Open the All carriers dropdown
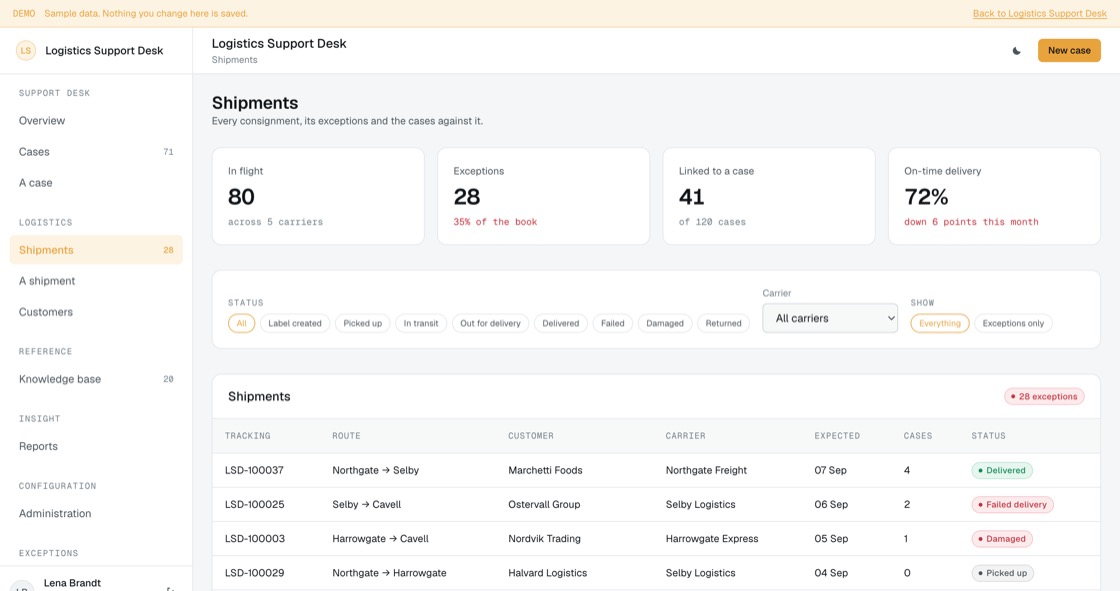 (829, 318)
